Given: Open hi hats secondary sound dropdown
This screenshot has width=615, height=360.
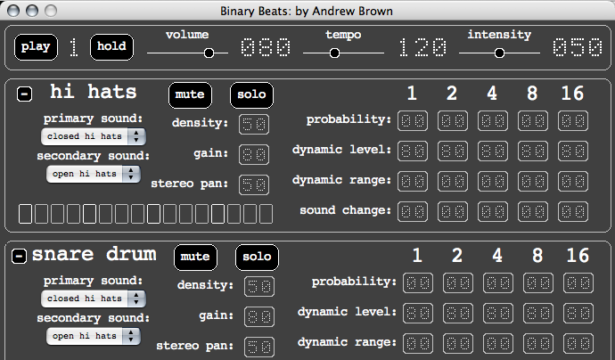Looking at the screenshot, I should point(93,174).
